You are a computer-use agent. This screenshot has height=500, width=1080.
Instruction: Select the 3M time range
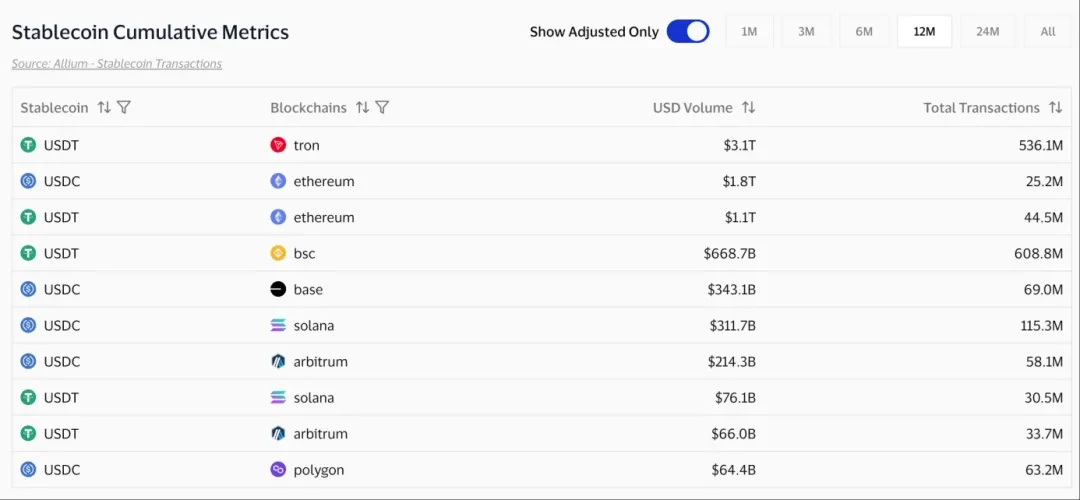click(x=806, y=32)
